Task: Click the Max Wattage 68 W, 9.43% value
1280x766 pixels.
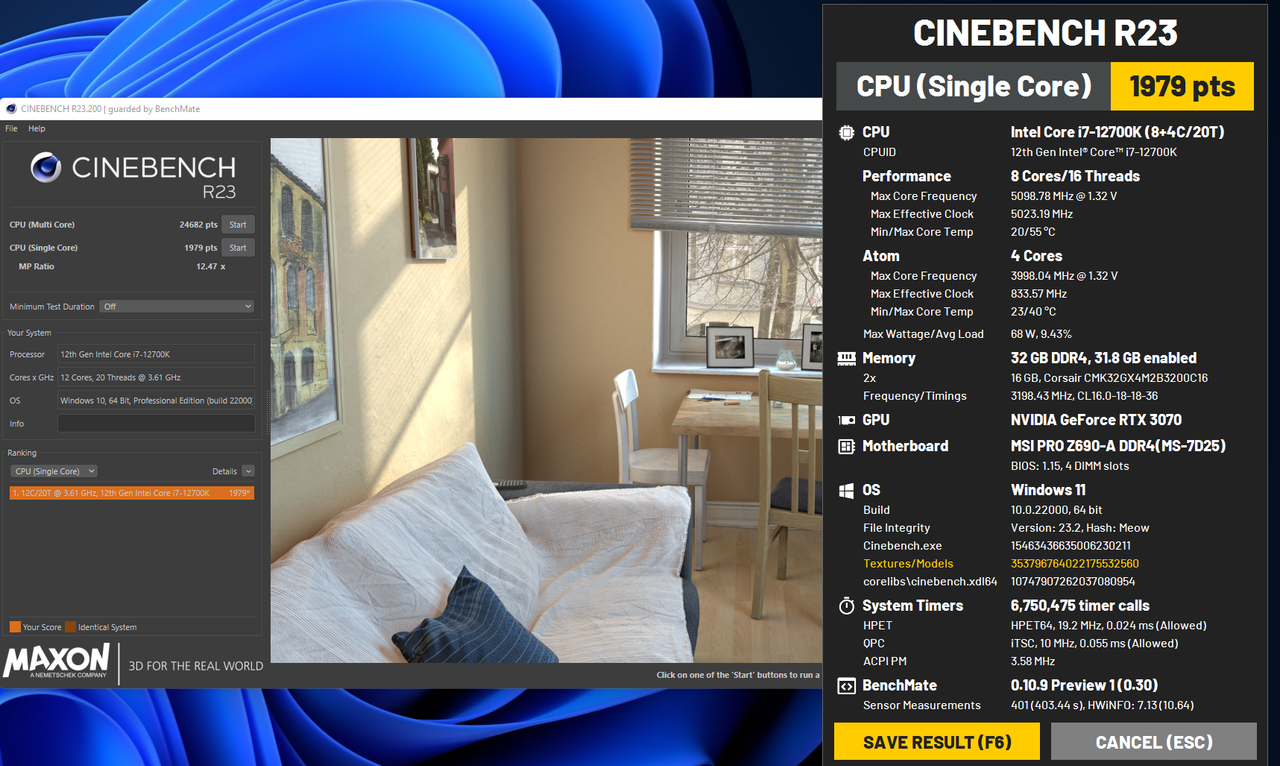Action: pos(1041,334)
